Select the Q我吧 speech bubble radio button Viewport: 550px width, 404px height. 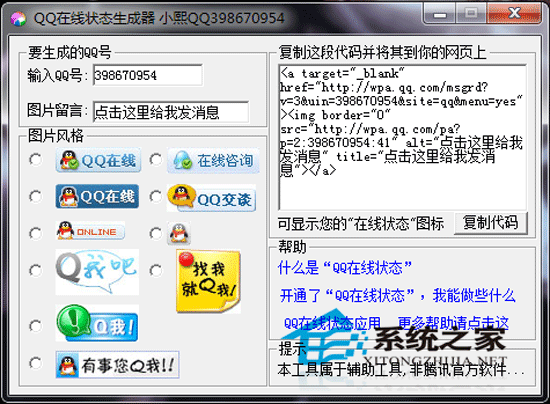(x=35, y=271)
